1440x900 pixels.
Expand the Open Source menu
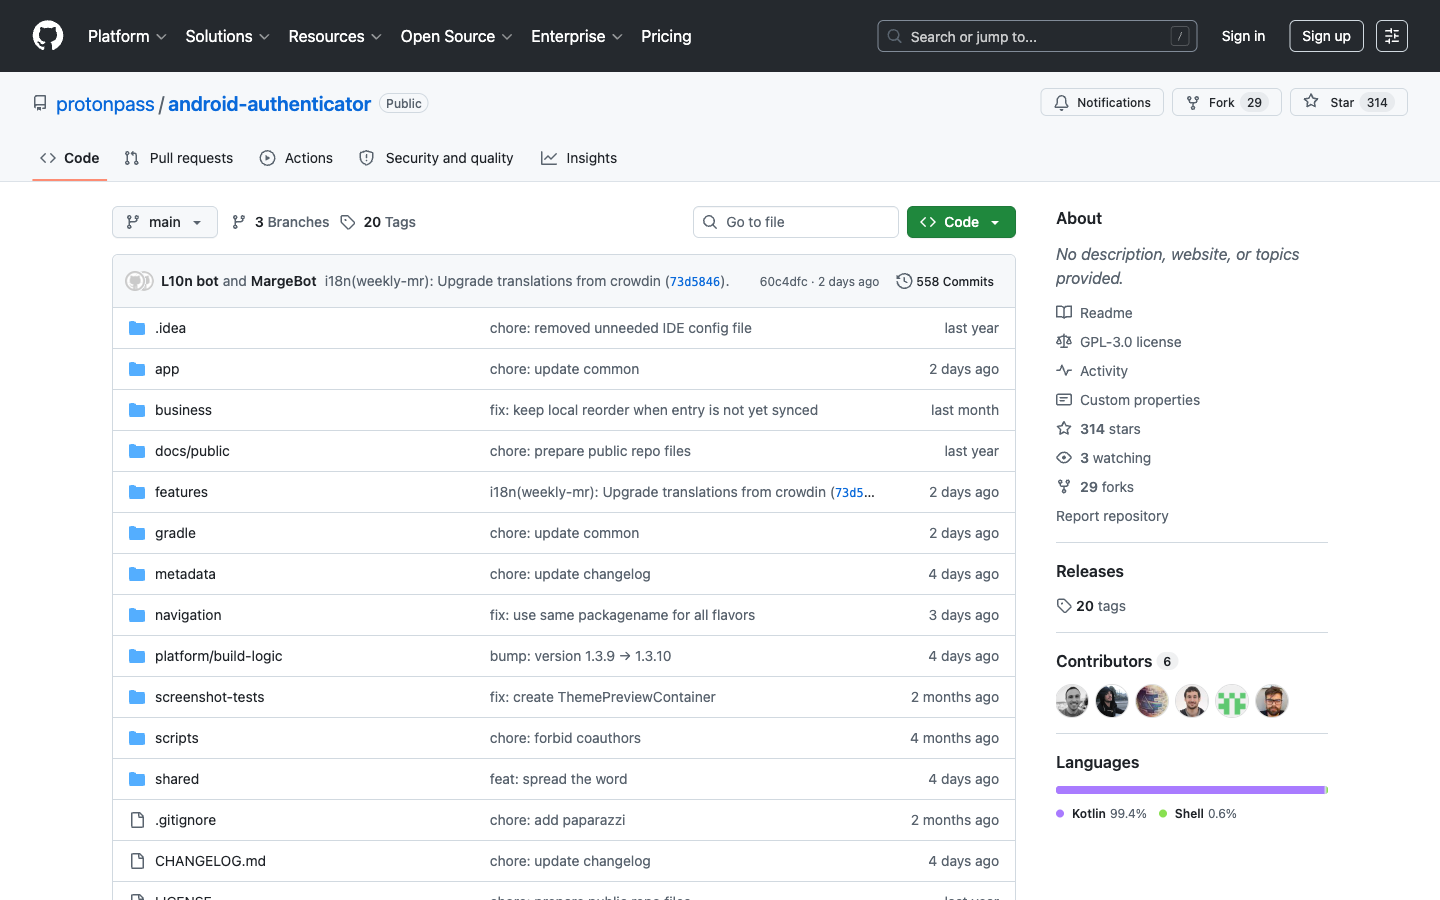point(456,36)
